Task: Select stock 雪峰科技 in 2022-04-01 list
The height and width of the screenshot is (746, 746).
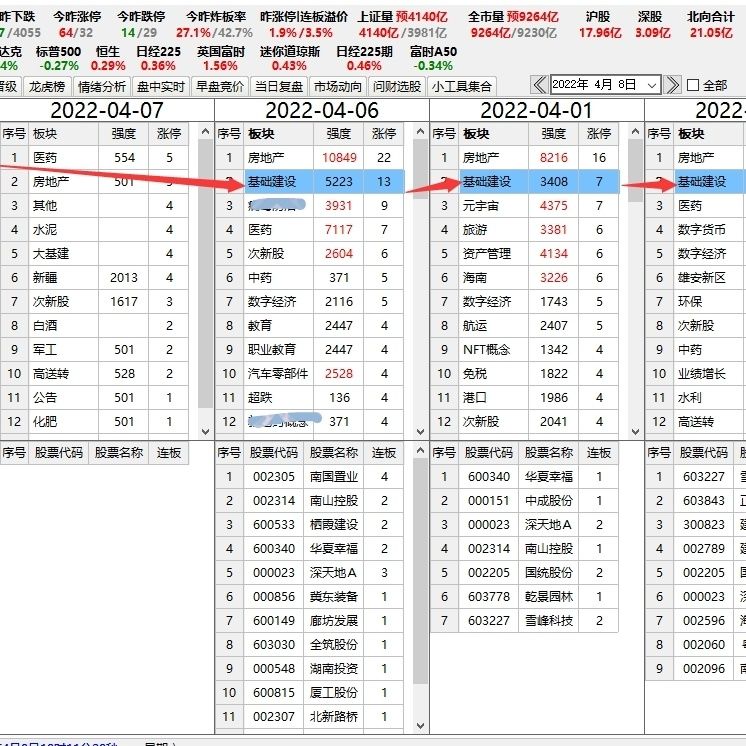Action: click(x=524, y=620)
